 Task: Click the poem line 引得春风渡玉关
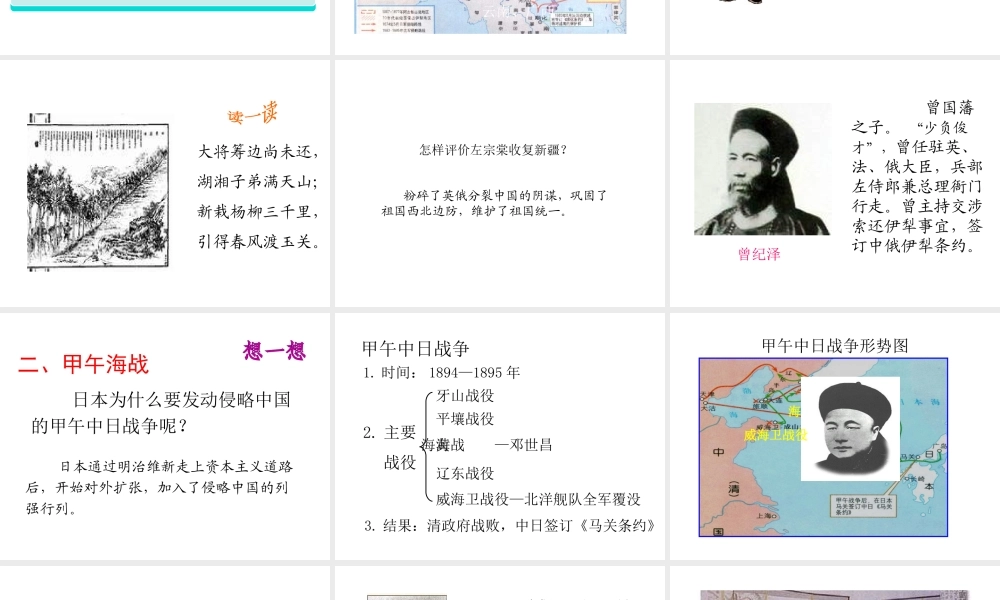[258, 242]
